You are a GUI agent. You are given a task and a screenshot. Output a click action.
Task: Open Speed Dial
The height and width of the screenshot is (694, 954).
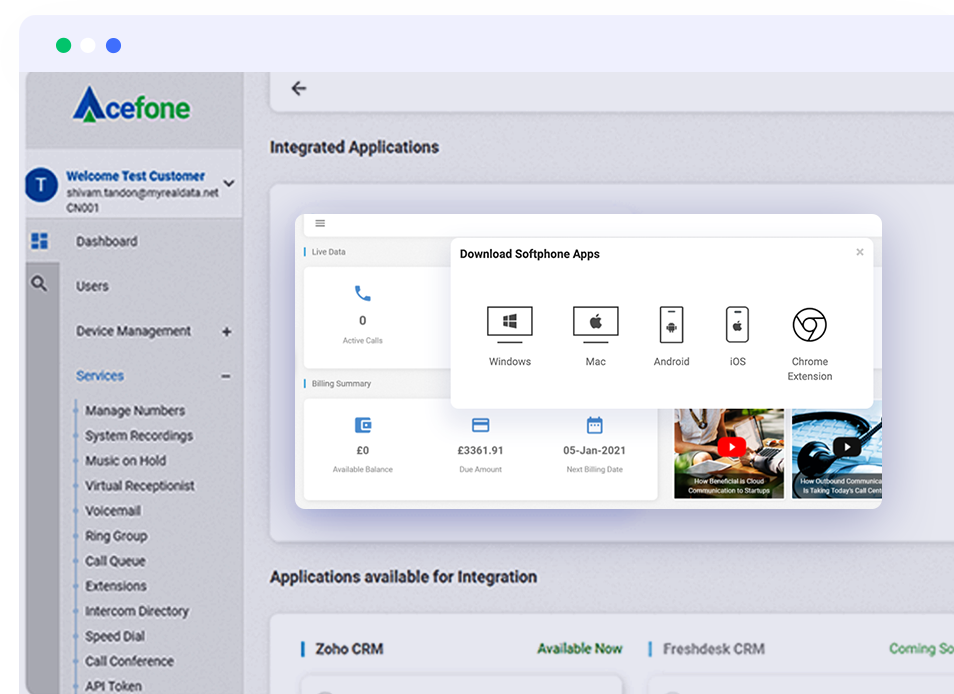pyautogui.click(x=115, y=636)
